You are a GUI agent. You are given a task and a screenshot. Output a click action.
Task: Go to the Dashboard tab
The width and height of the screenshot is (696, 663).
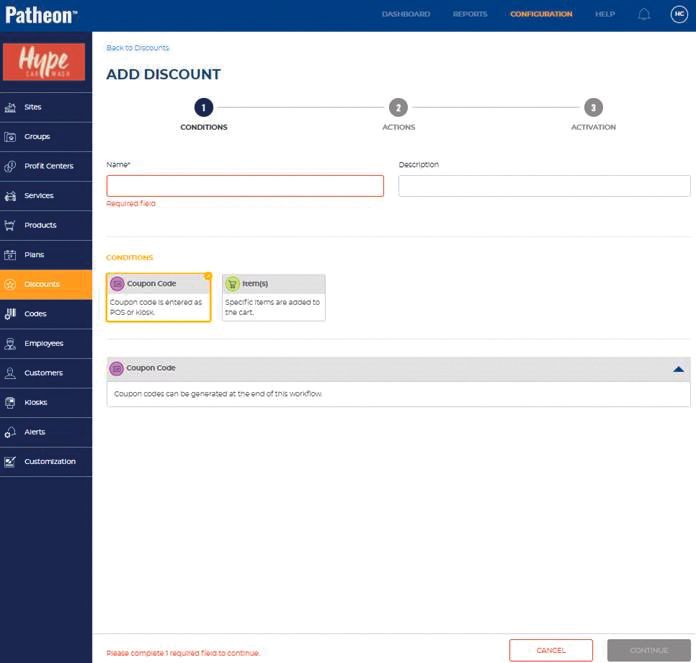405,14
